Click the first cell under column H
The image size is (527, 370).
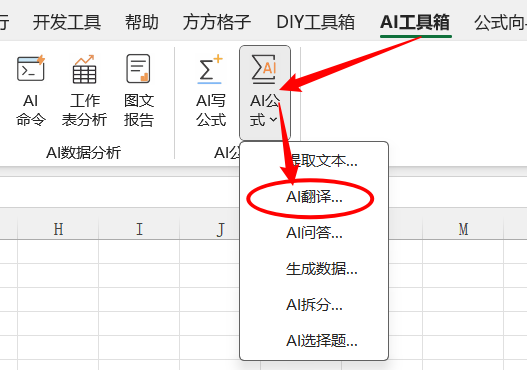point(58,251)
